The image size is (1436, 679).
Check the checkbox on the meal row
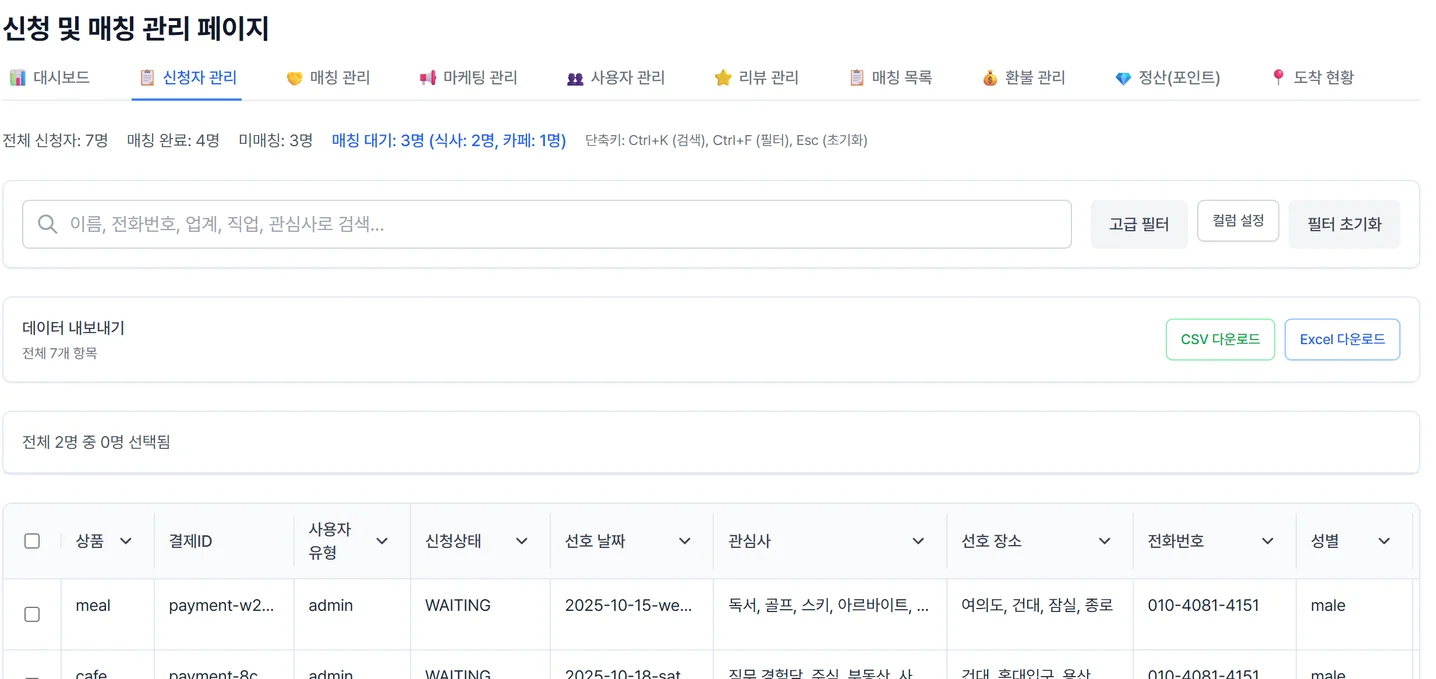pyautogui.click(x=32, y=612)
